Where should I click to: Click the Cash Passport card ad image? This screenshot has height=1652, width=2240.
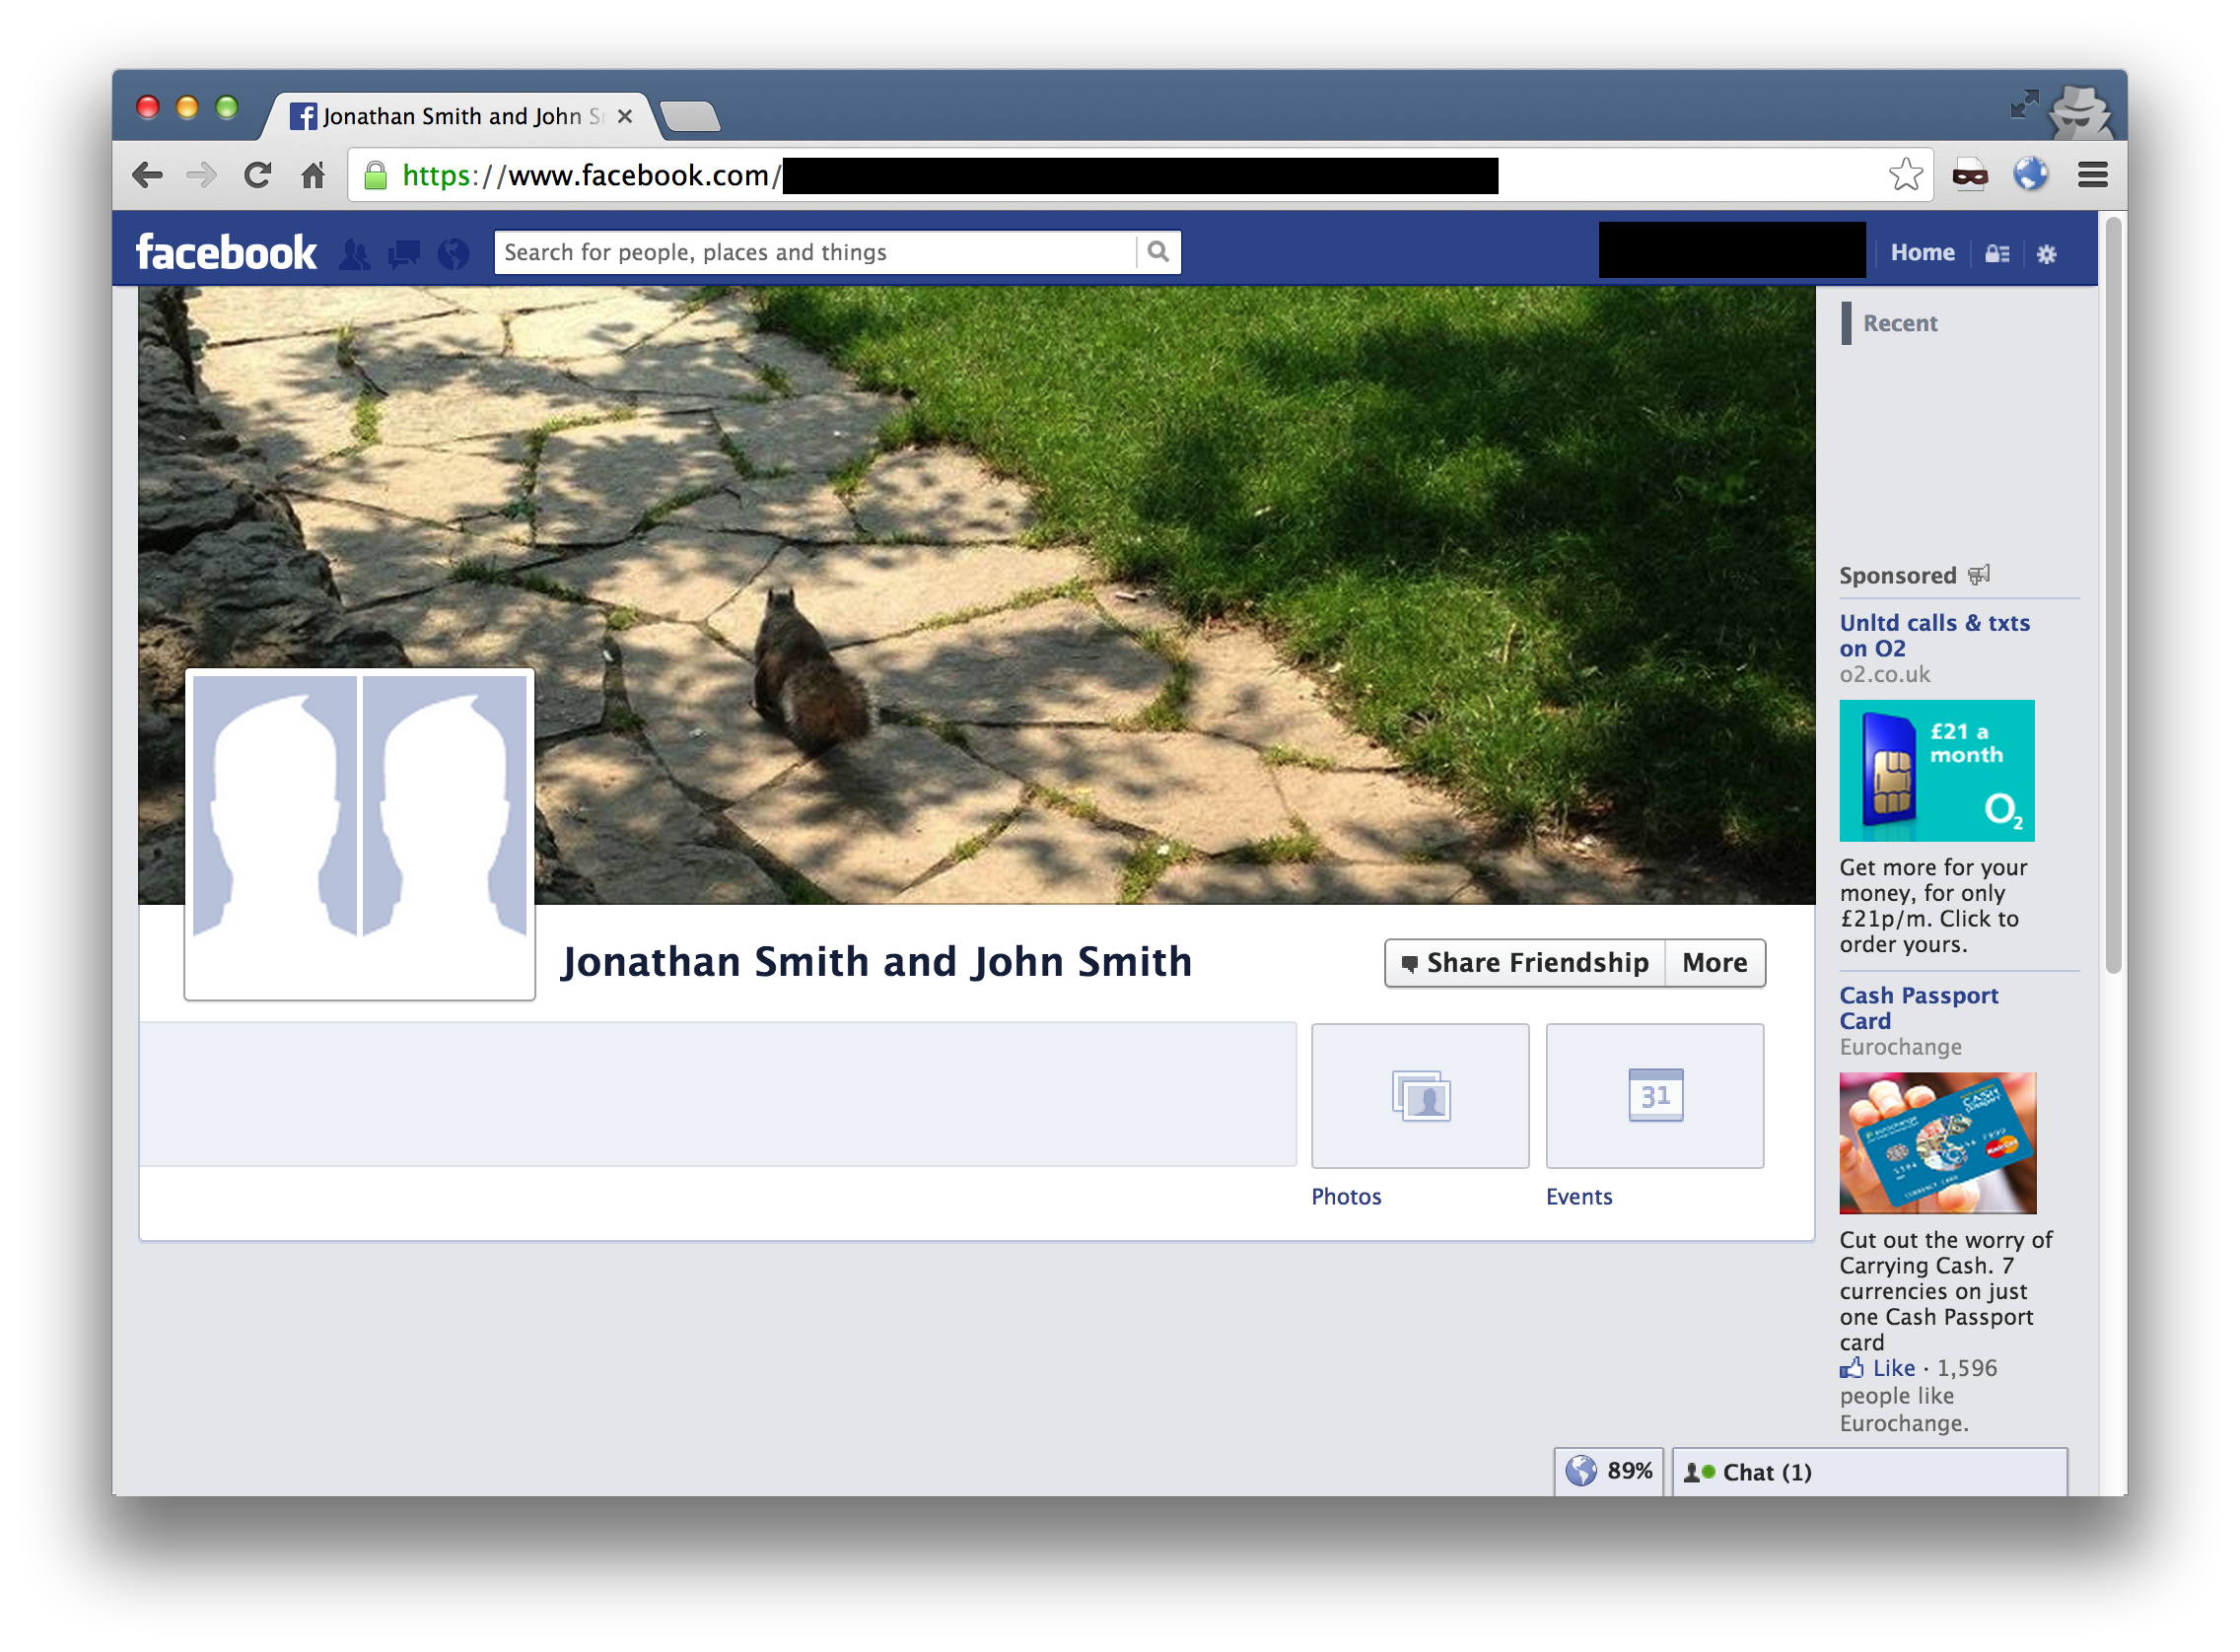point(1937,1143)
